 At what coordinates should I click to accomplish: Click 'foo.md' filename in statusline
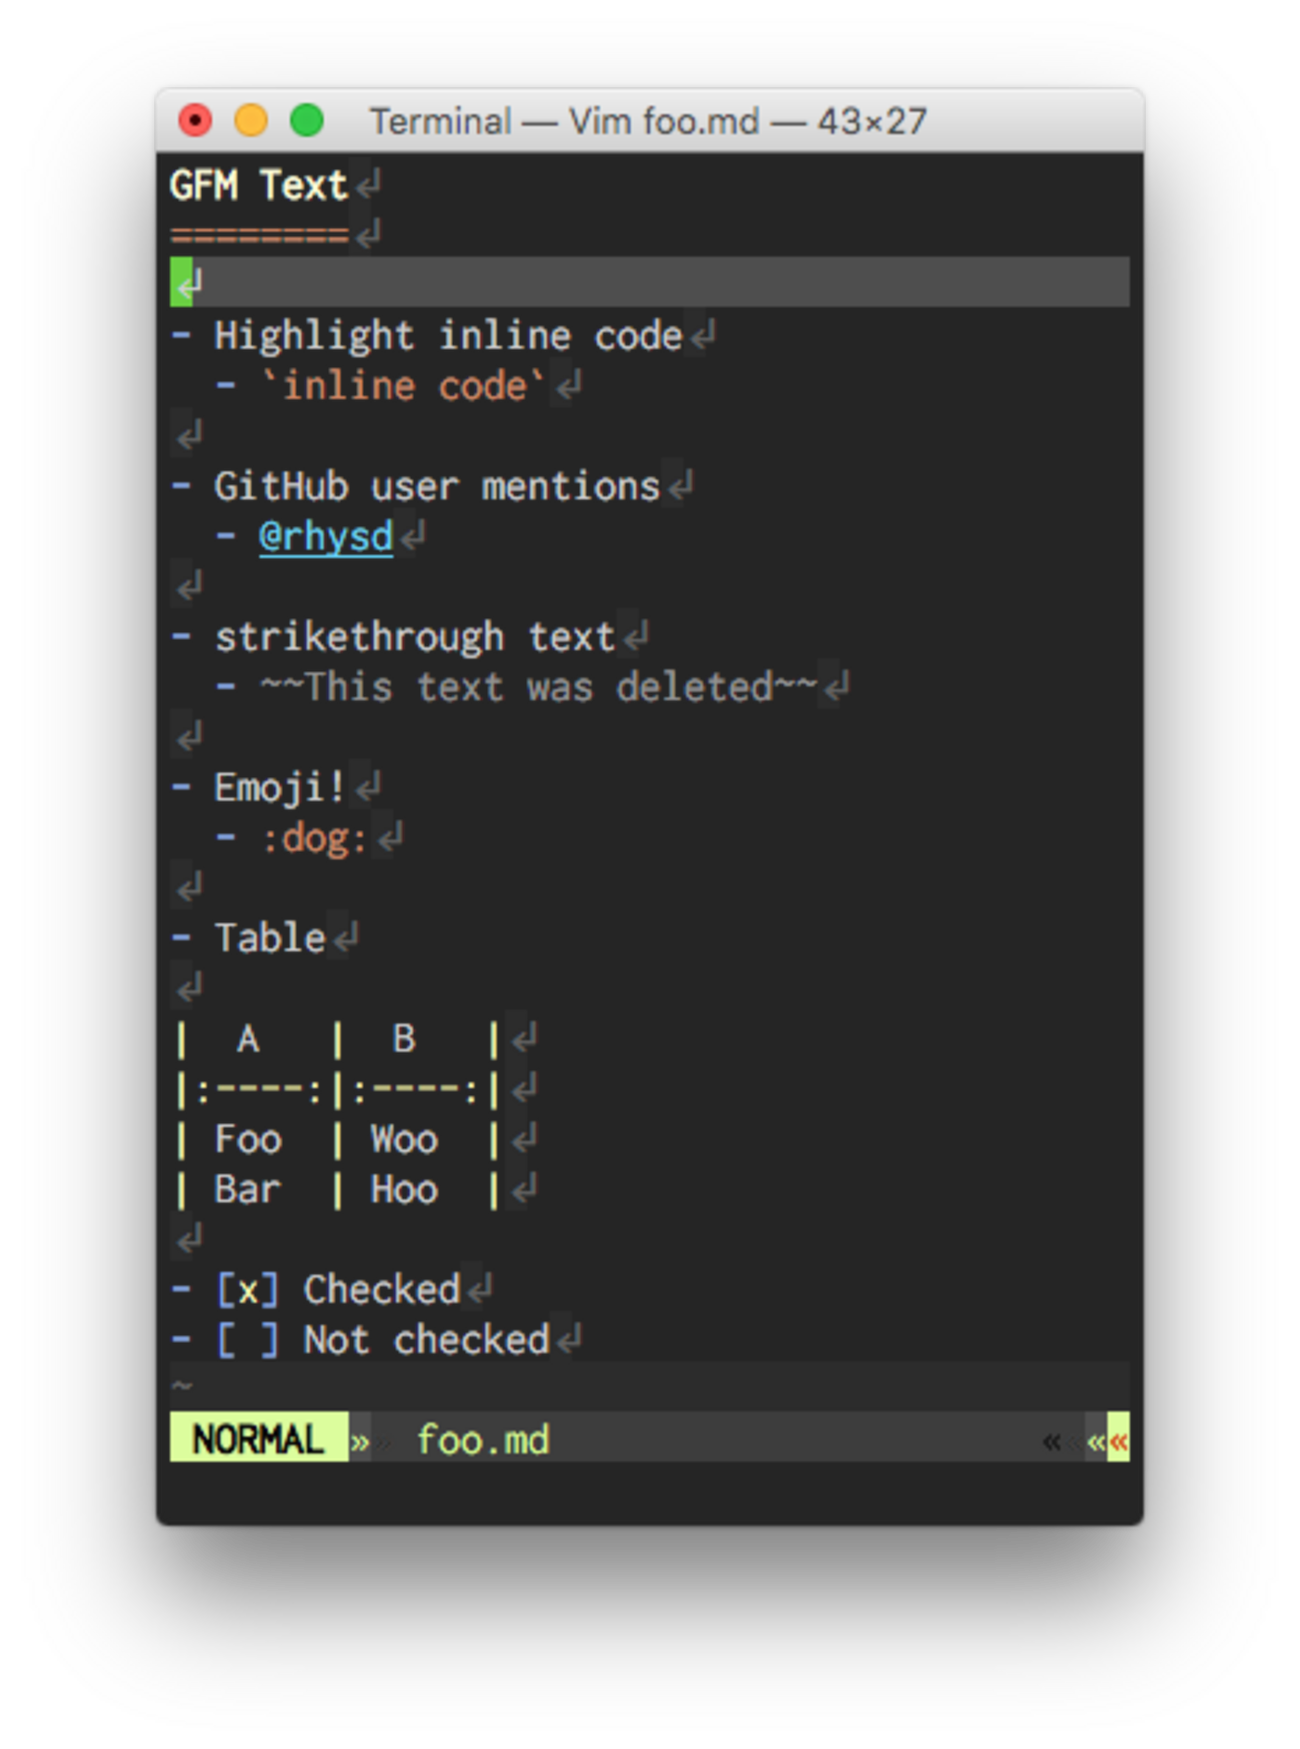point(483,1441)
